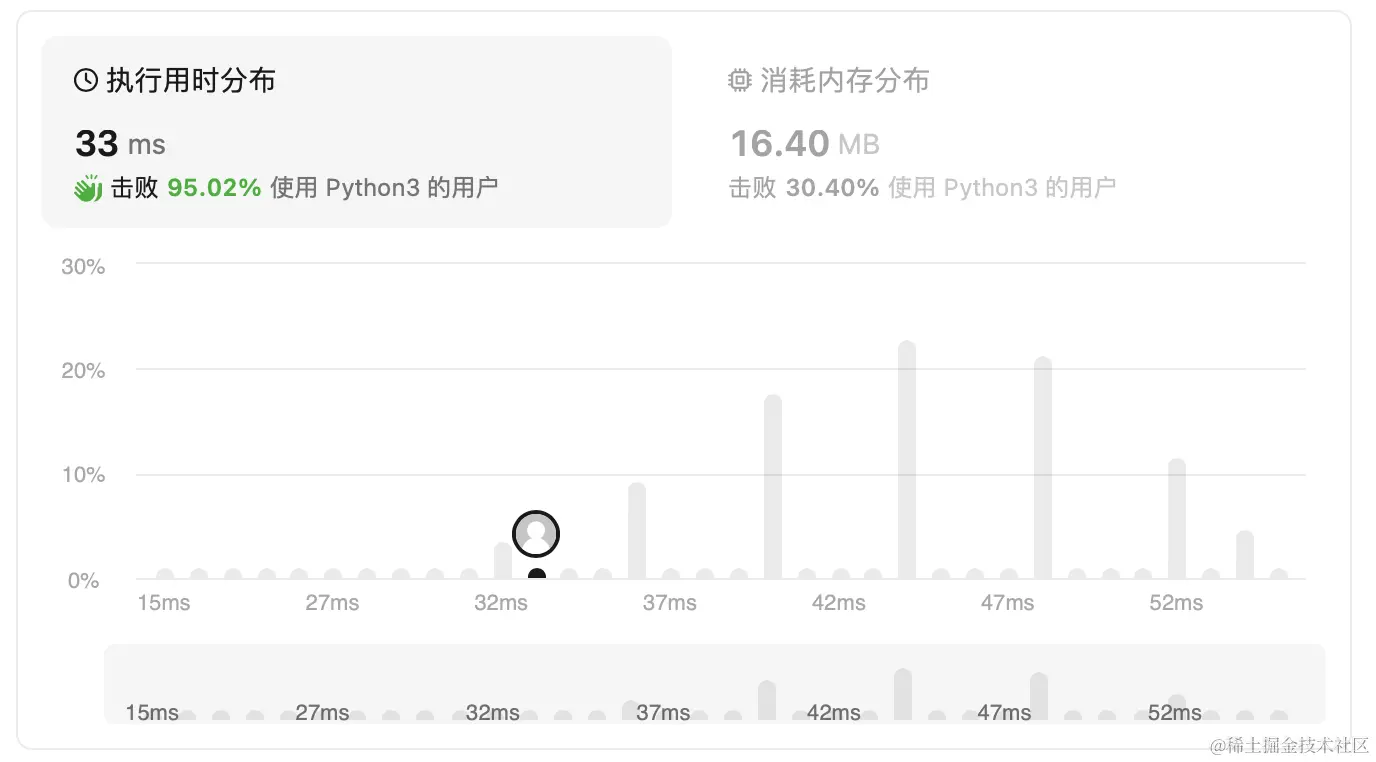The width and height of the screenshot is (1376, 762).
Task: Click the 42ms label on main chart axis
Action: click(x=838, y=603)
